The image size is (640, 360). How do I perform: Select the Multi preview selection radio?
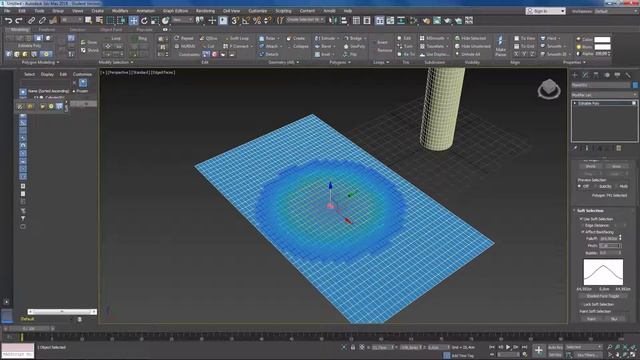point(617,186)
